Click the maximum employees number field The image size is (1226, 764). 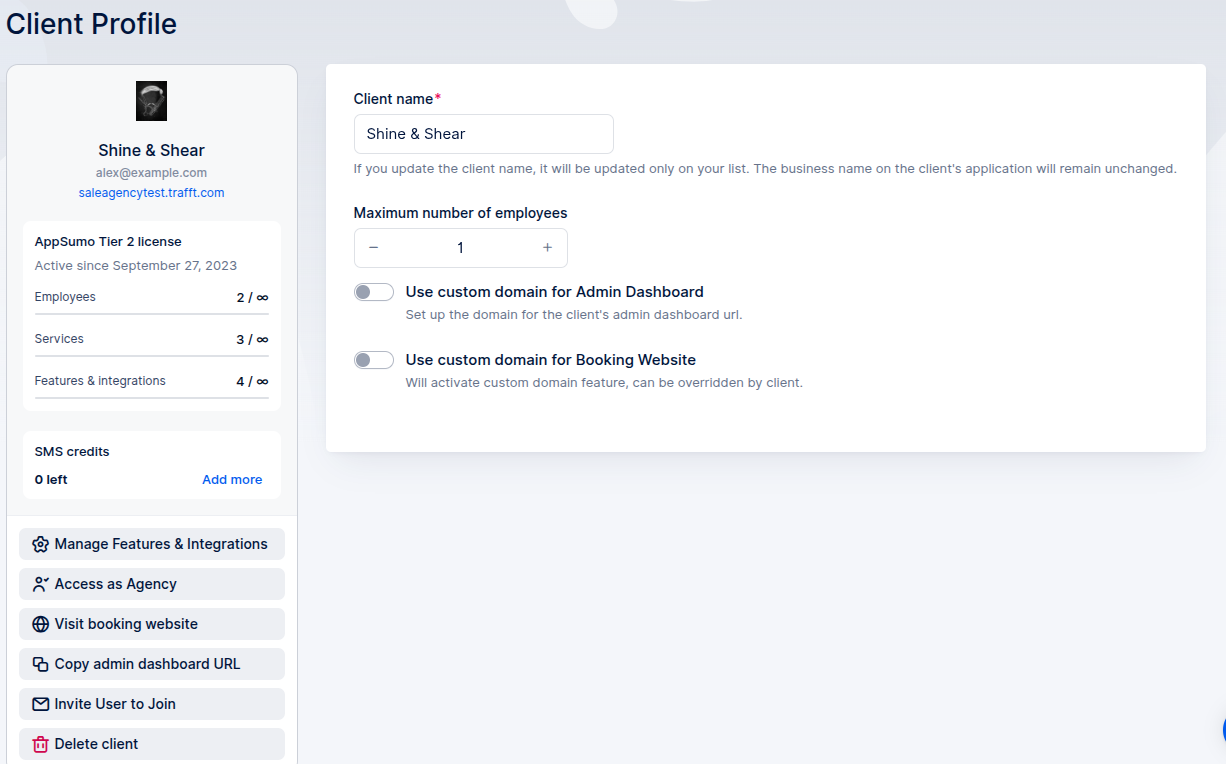tap(460, 248)
